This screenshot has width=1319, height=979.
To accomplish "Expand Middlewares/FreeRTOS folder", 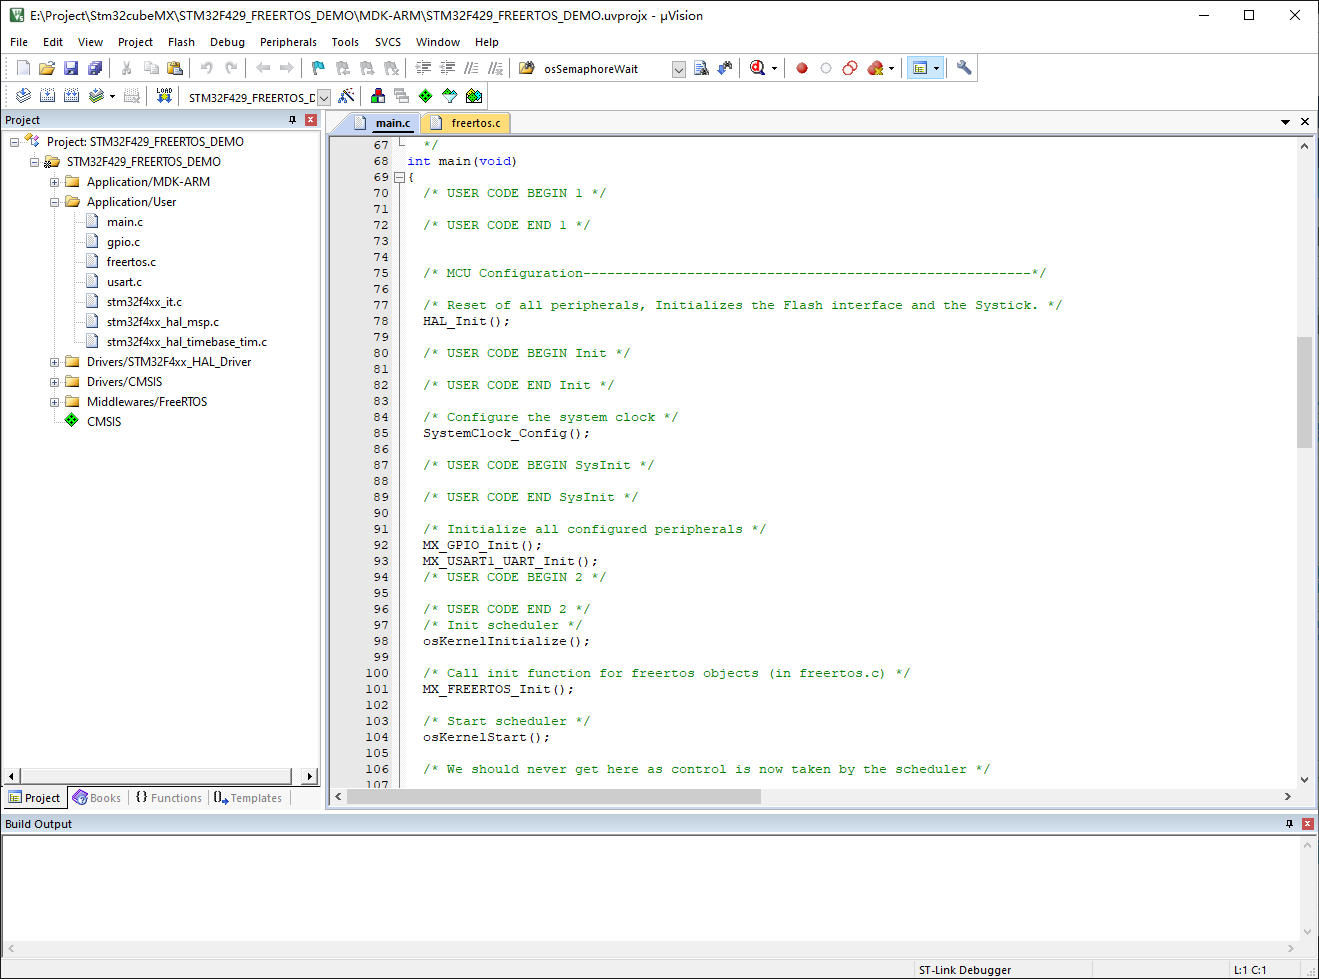I will click(55, 402).
